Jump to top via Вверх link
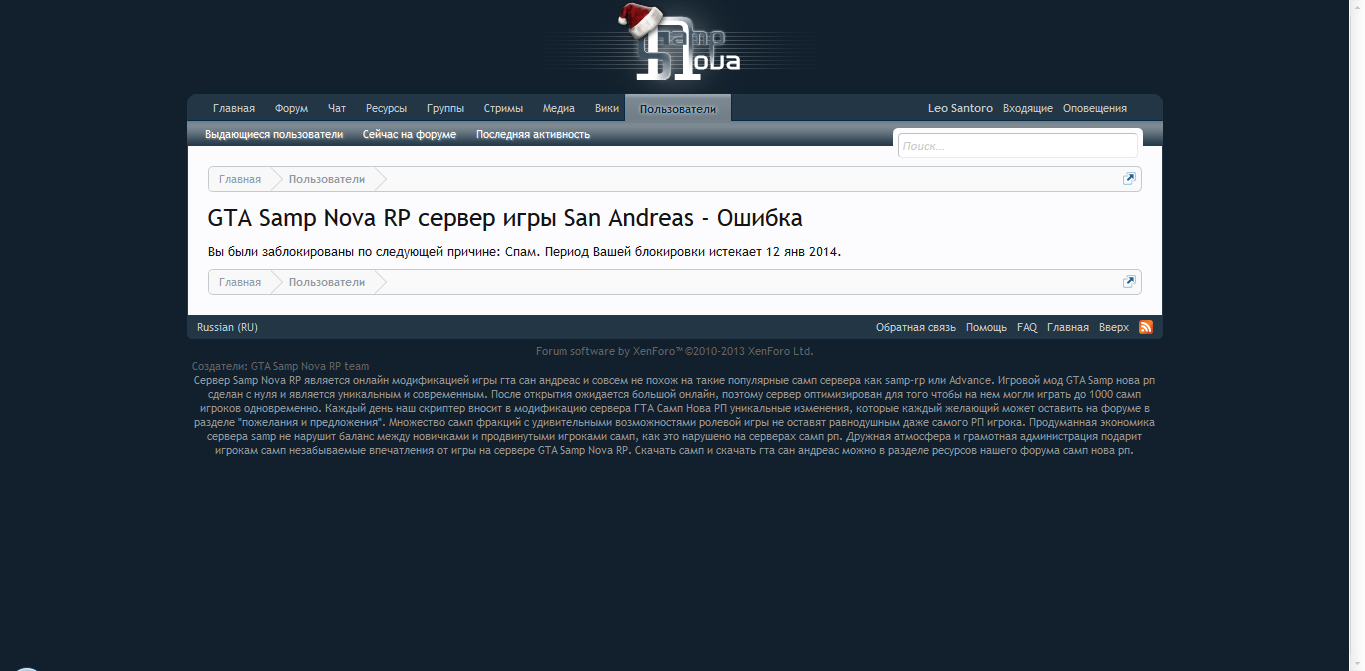Screen dimensions: 1365x671 click(x=1114, y=327)
